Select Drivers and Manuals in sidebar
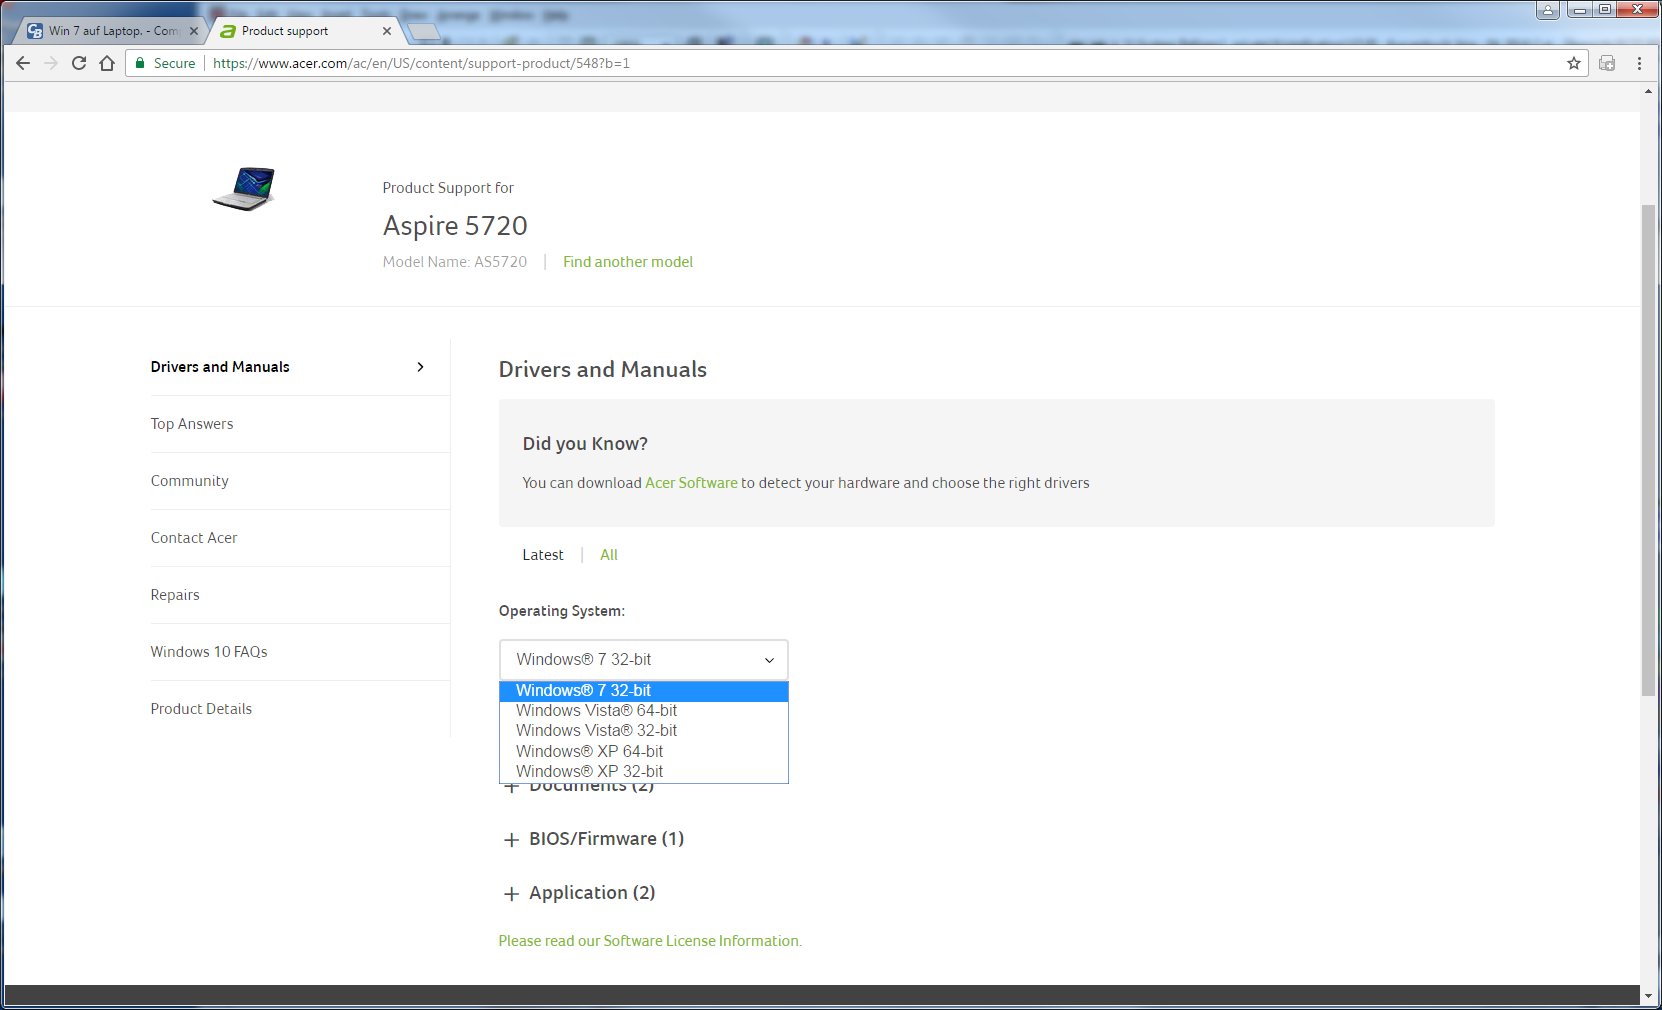This screenshot has width=1662, height=1010. point(220,367)
